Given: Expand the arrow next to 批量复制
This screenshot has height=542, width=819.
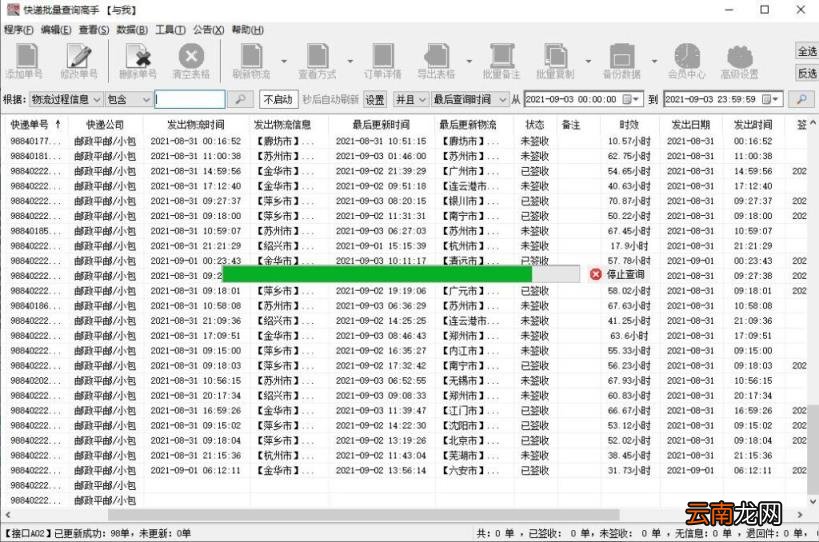Looking at the screenshot, I should coord(588,61).
